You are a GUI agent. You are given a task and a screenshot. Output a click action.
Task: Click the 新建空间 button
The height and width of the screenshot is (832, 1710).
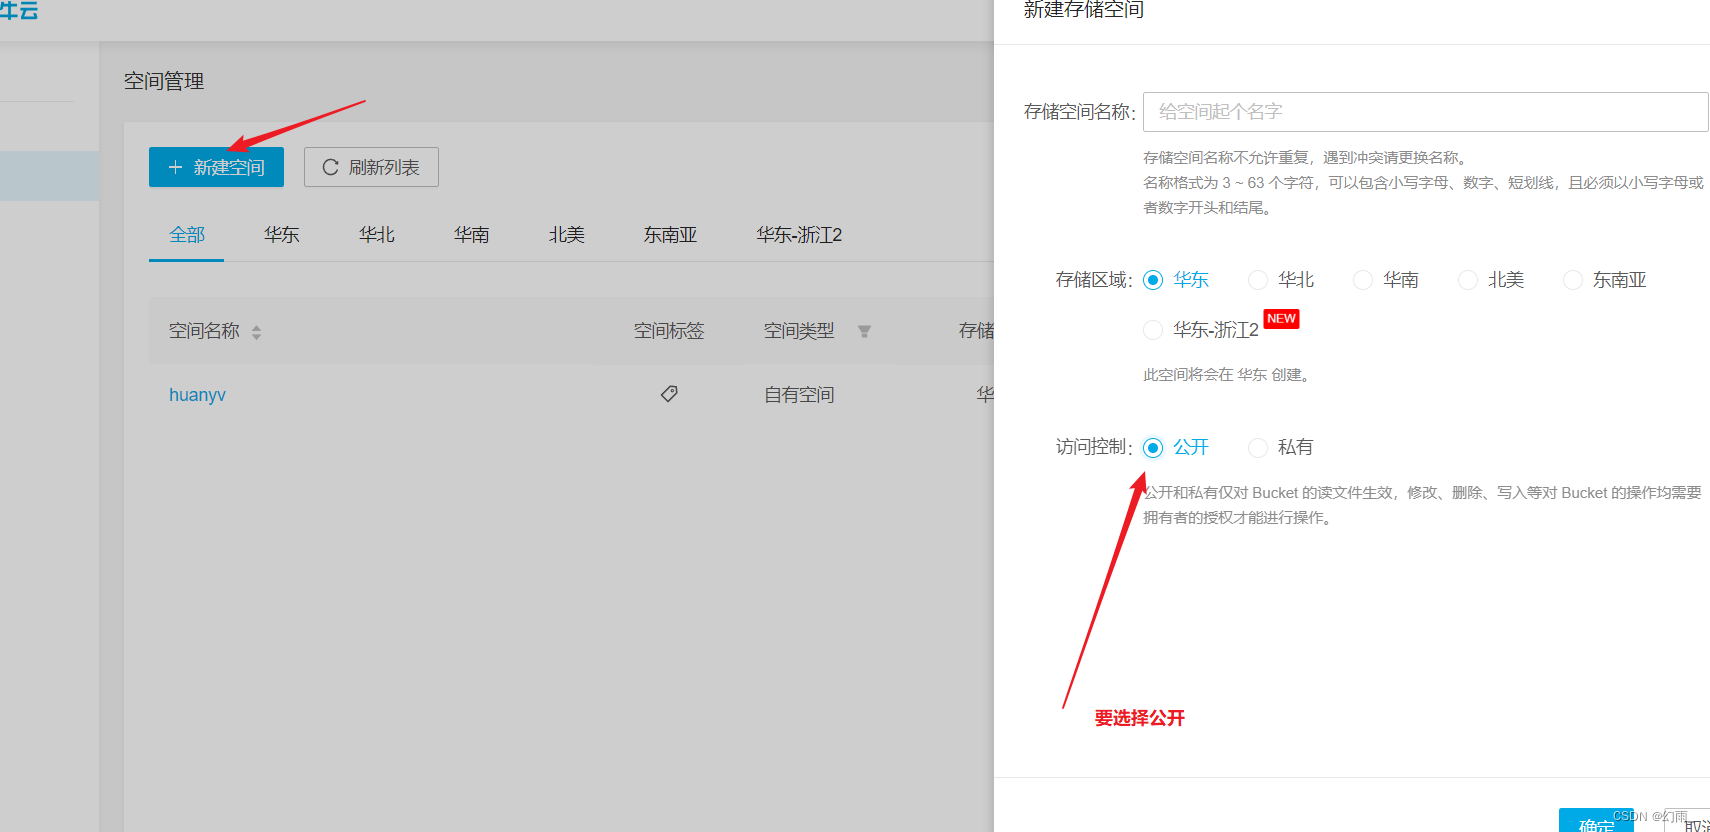pyautogui.click(x=216, y=167)
